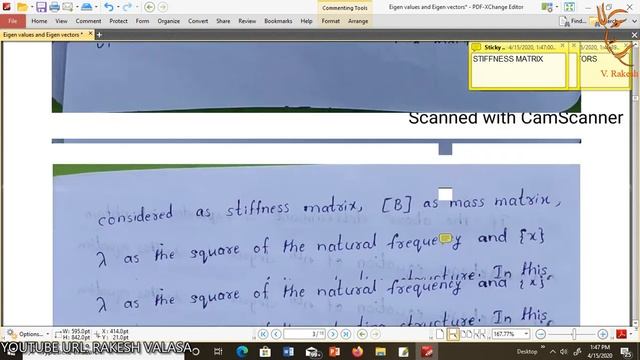Viewport: 640px width, 360px height.
Task: Open the Arrange commenting tab
Action: (358, 21)
